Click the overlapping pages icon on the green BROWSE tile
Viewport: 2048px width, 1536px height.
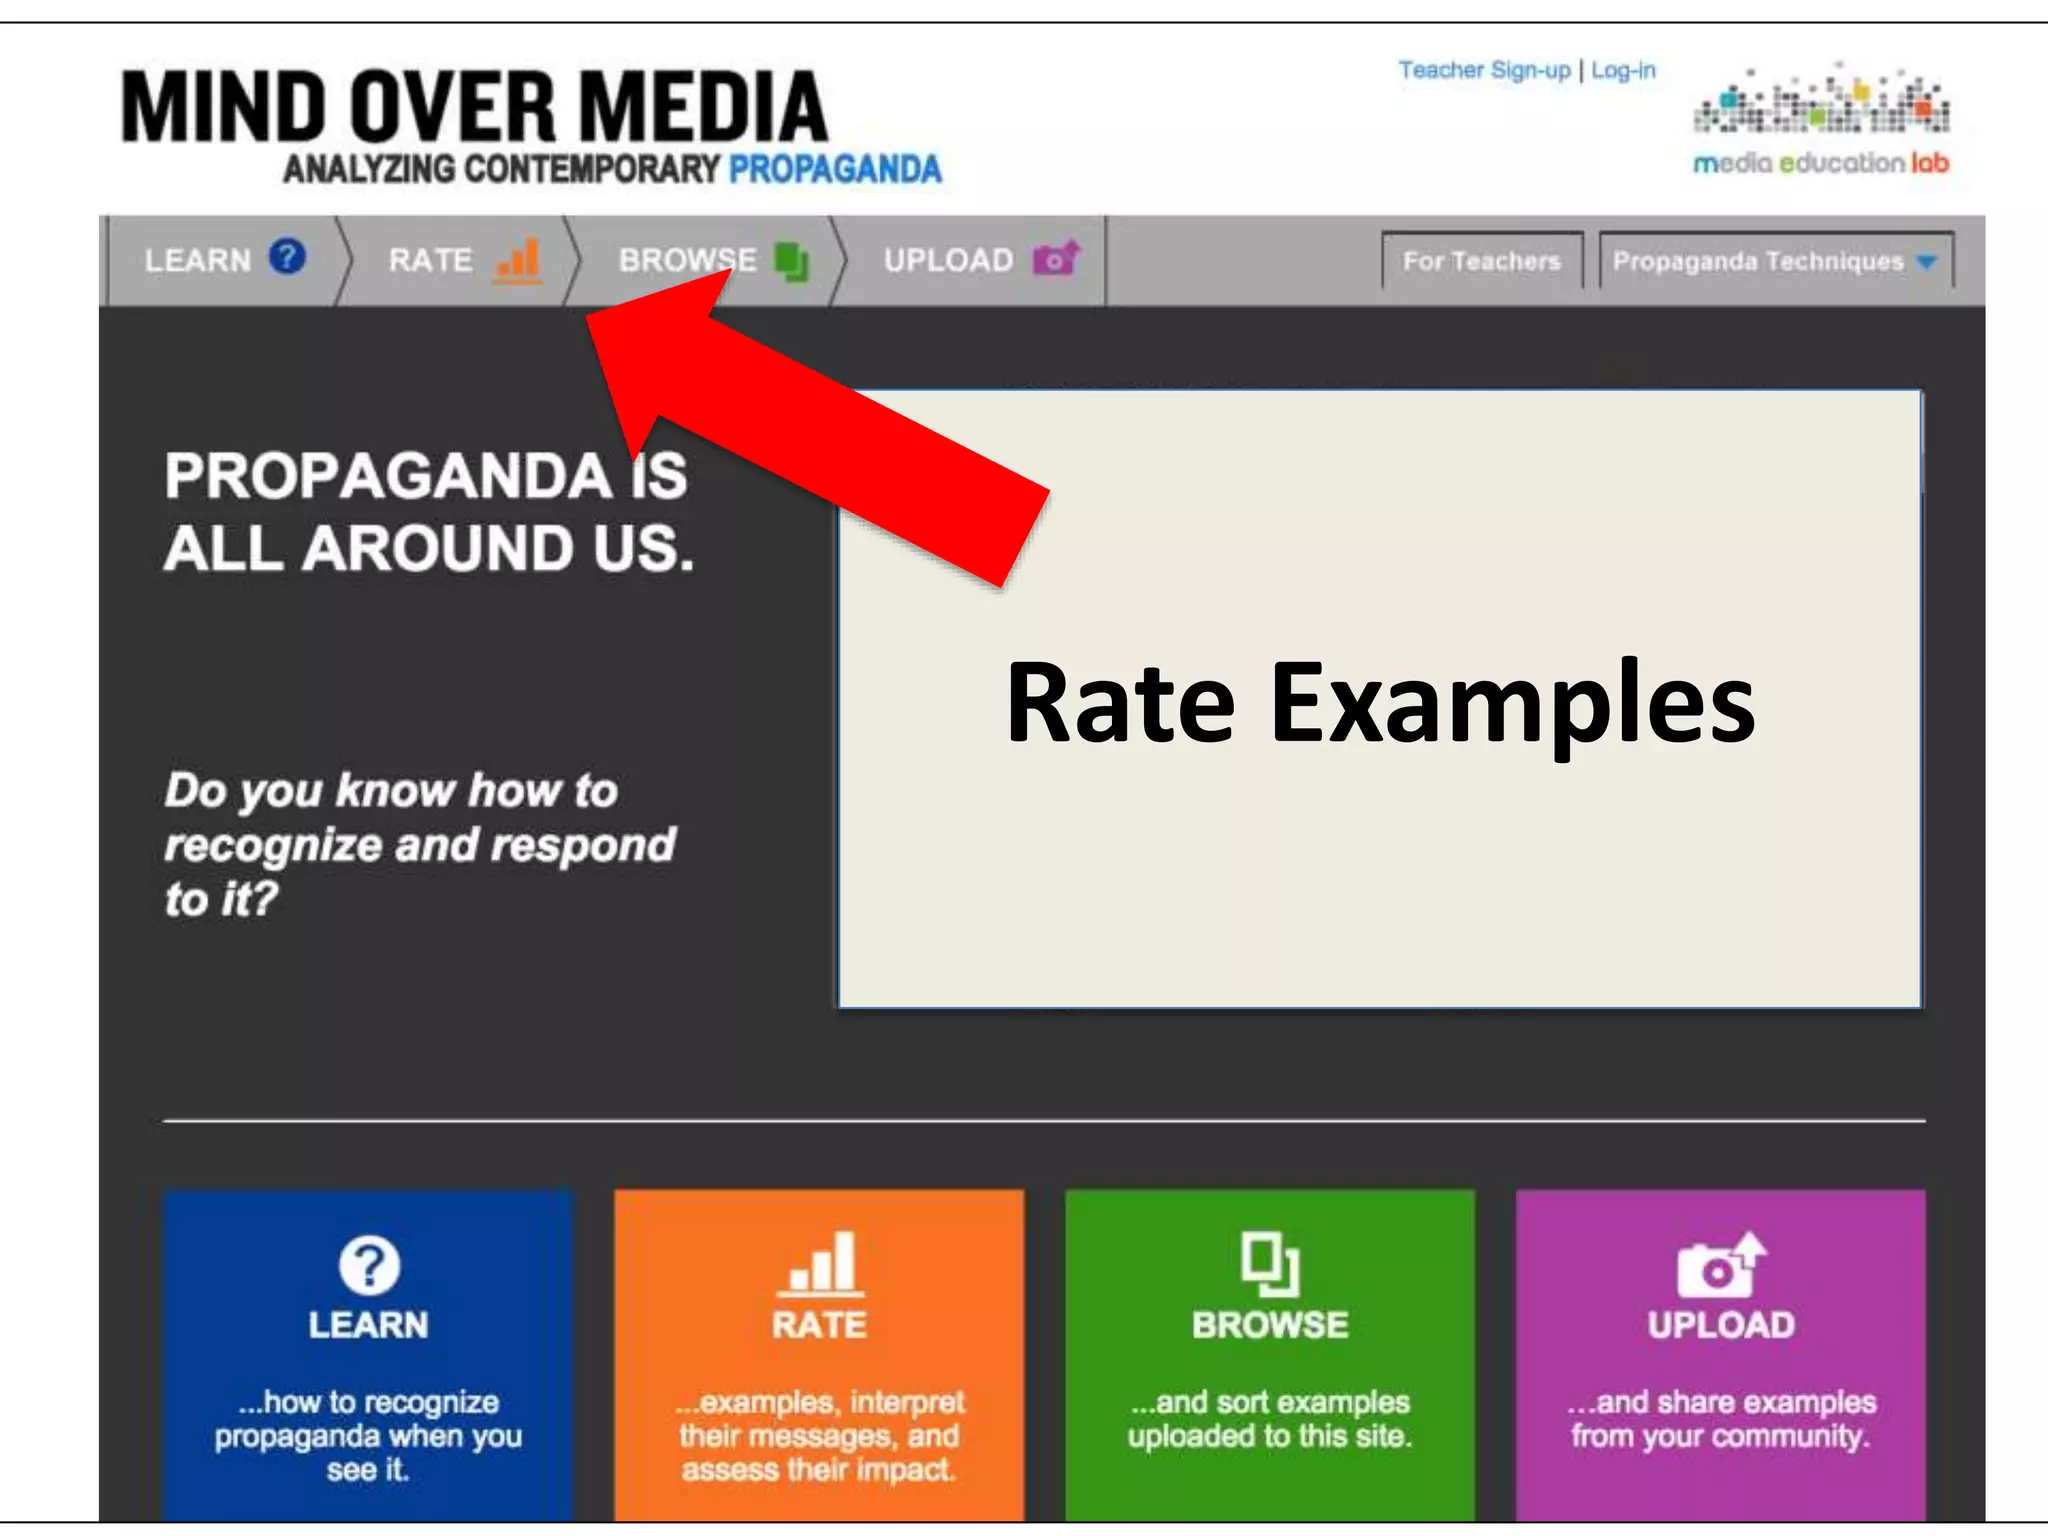(x=1270, y=1264)
